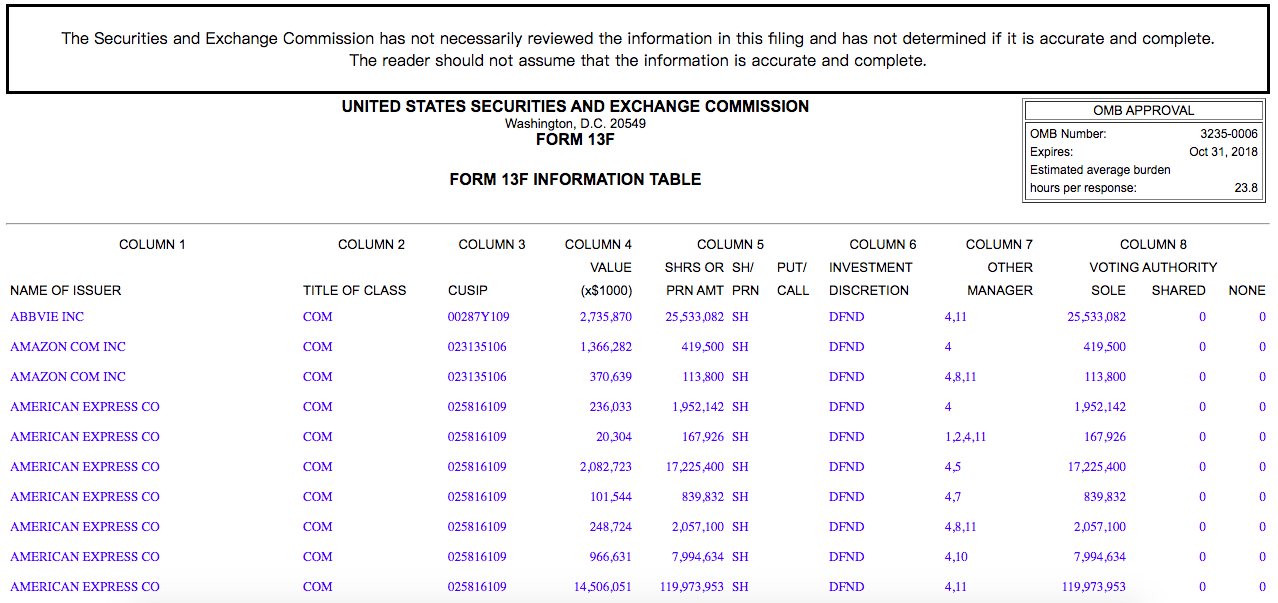Click other manager entry 4,5
Viewport: 1278px width, 603px height.
point(952,467)
